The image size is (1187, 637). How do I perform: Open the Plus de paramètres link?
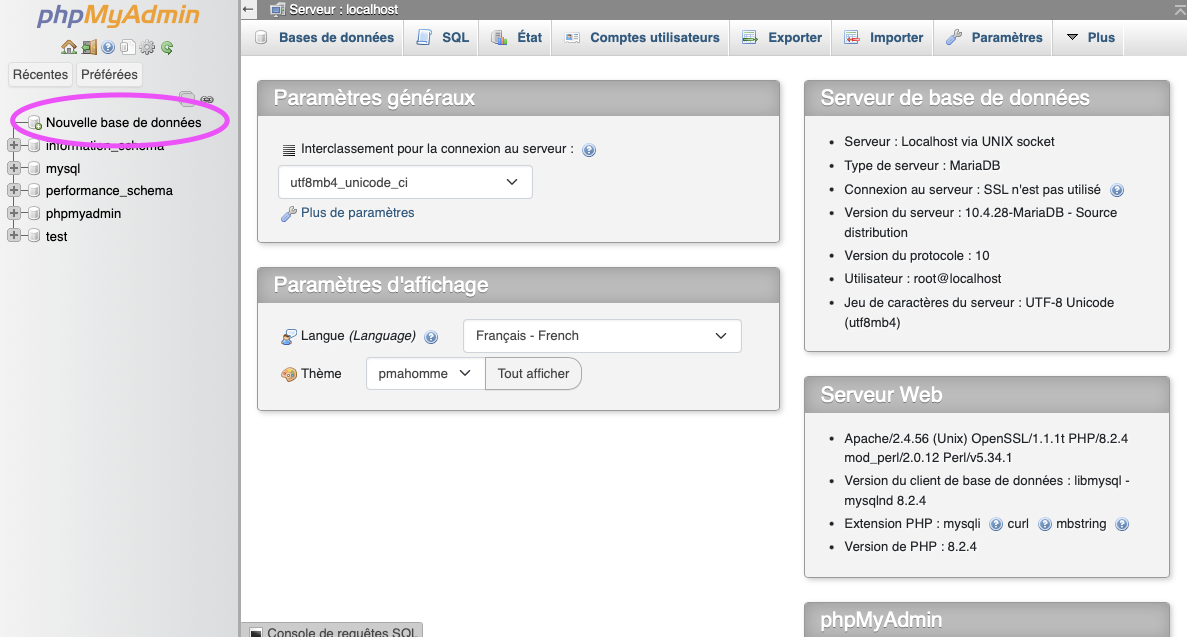click(x=357, y=213)
